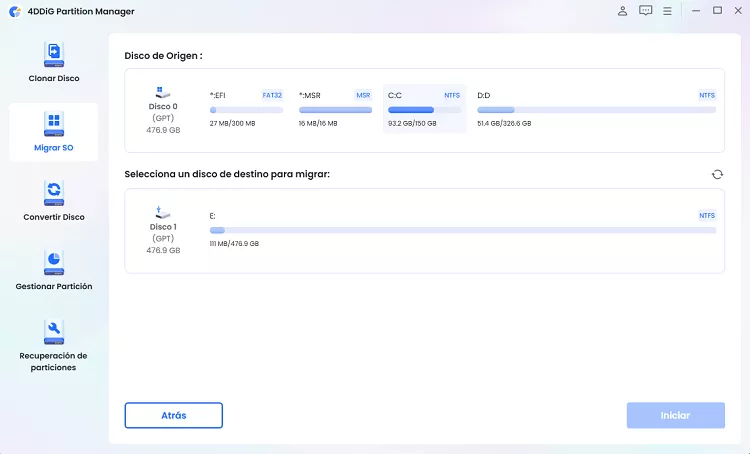Click the 111 MB/476.9 GB size text

pyautogui.click(x=234, y=244)
